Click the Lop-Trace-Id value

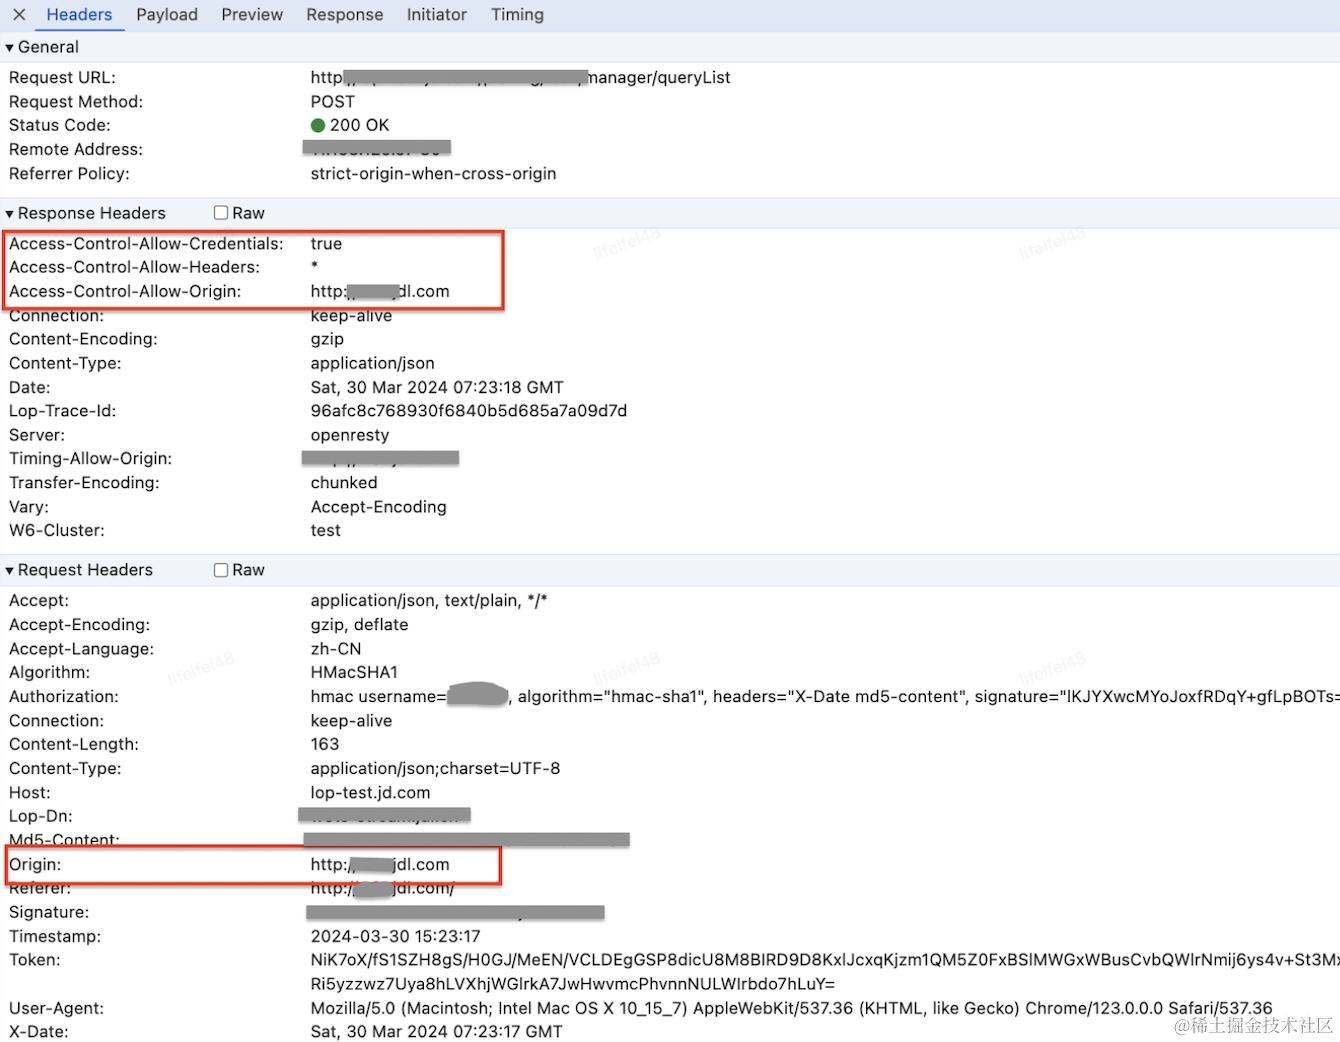click(469, 411)
